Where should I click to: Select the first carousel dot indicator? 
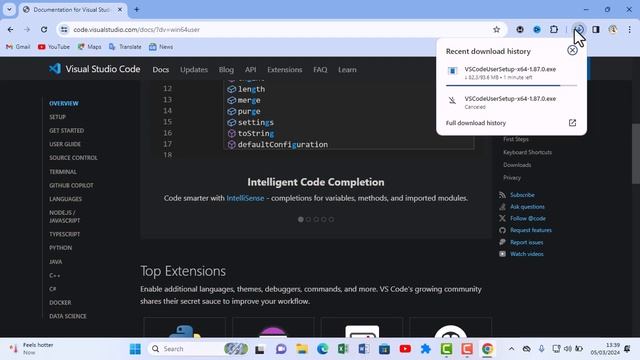(301, 220)
